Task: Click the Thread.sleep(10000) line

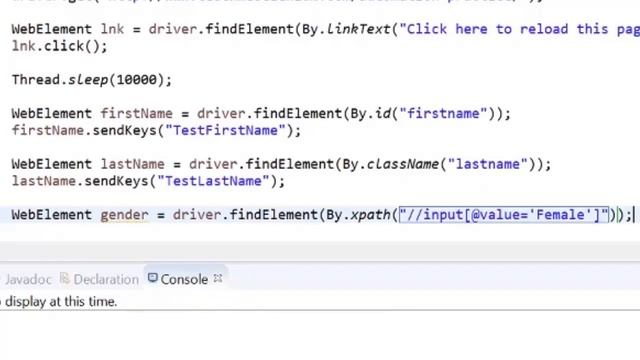Action: coord(92,80)
